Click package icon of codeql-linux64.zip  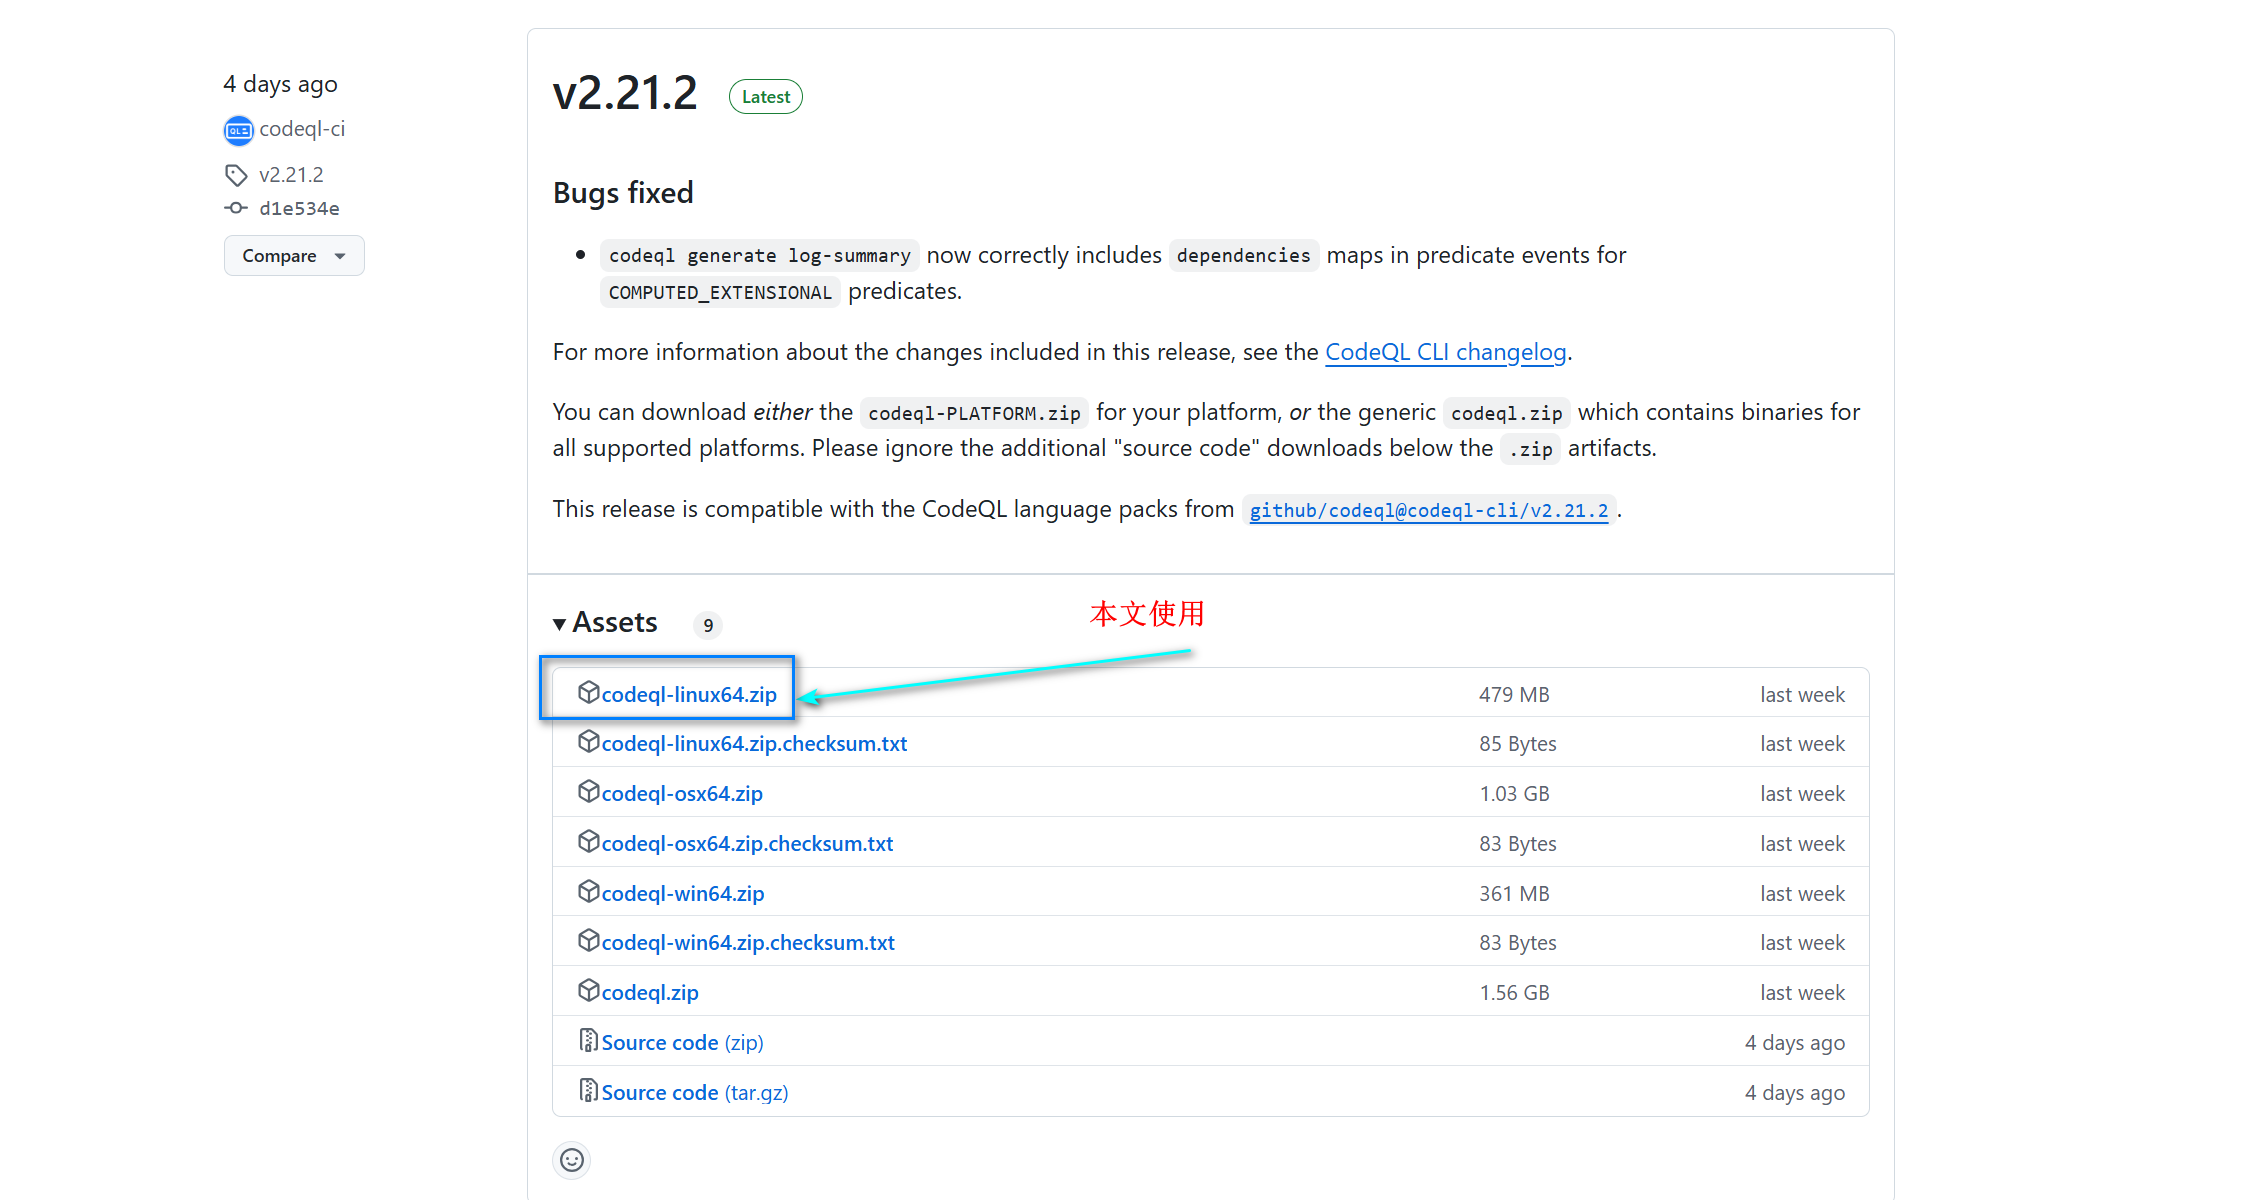[588, 692]
